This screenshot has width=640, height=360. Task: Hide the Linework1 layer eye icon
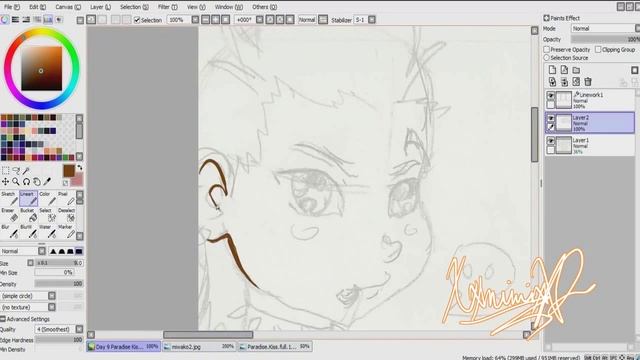tap(551, 96)
